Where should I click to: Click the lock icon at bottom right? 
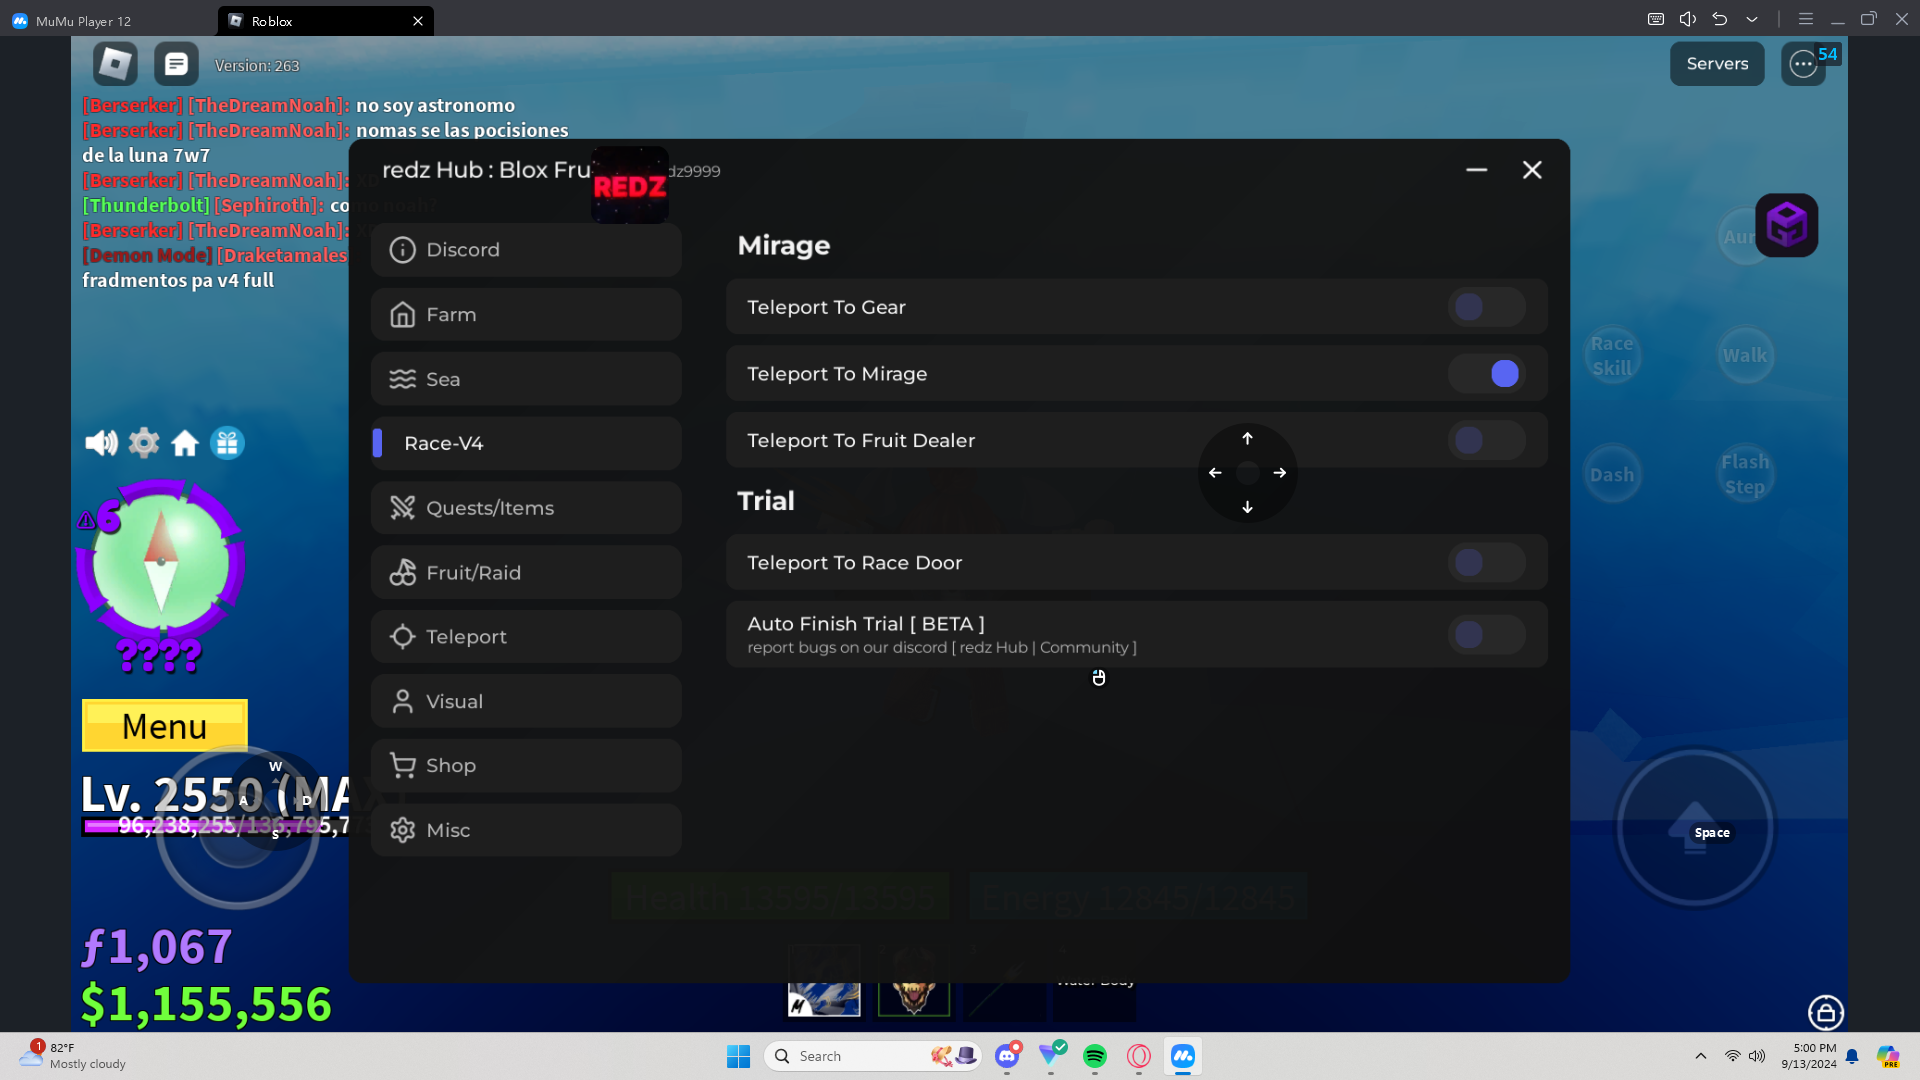click(x=1826, y=1013)
